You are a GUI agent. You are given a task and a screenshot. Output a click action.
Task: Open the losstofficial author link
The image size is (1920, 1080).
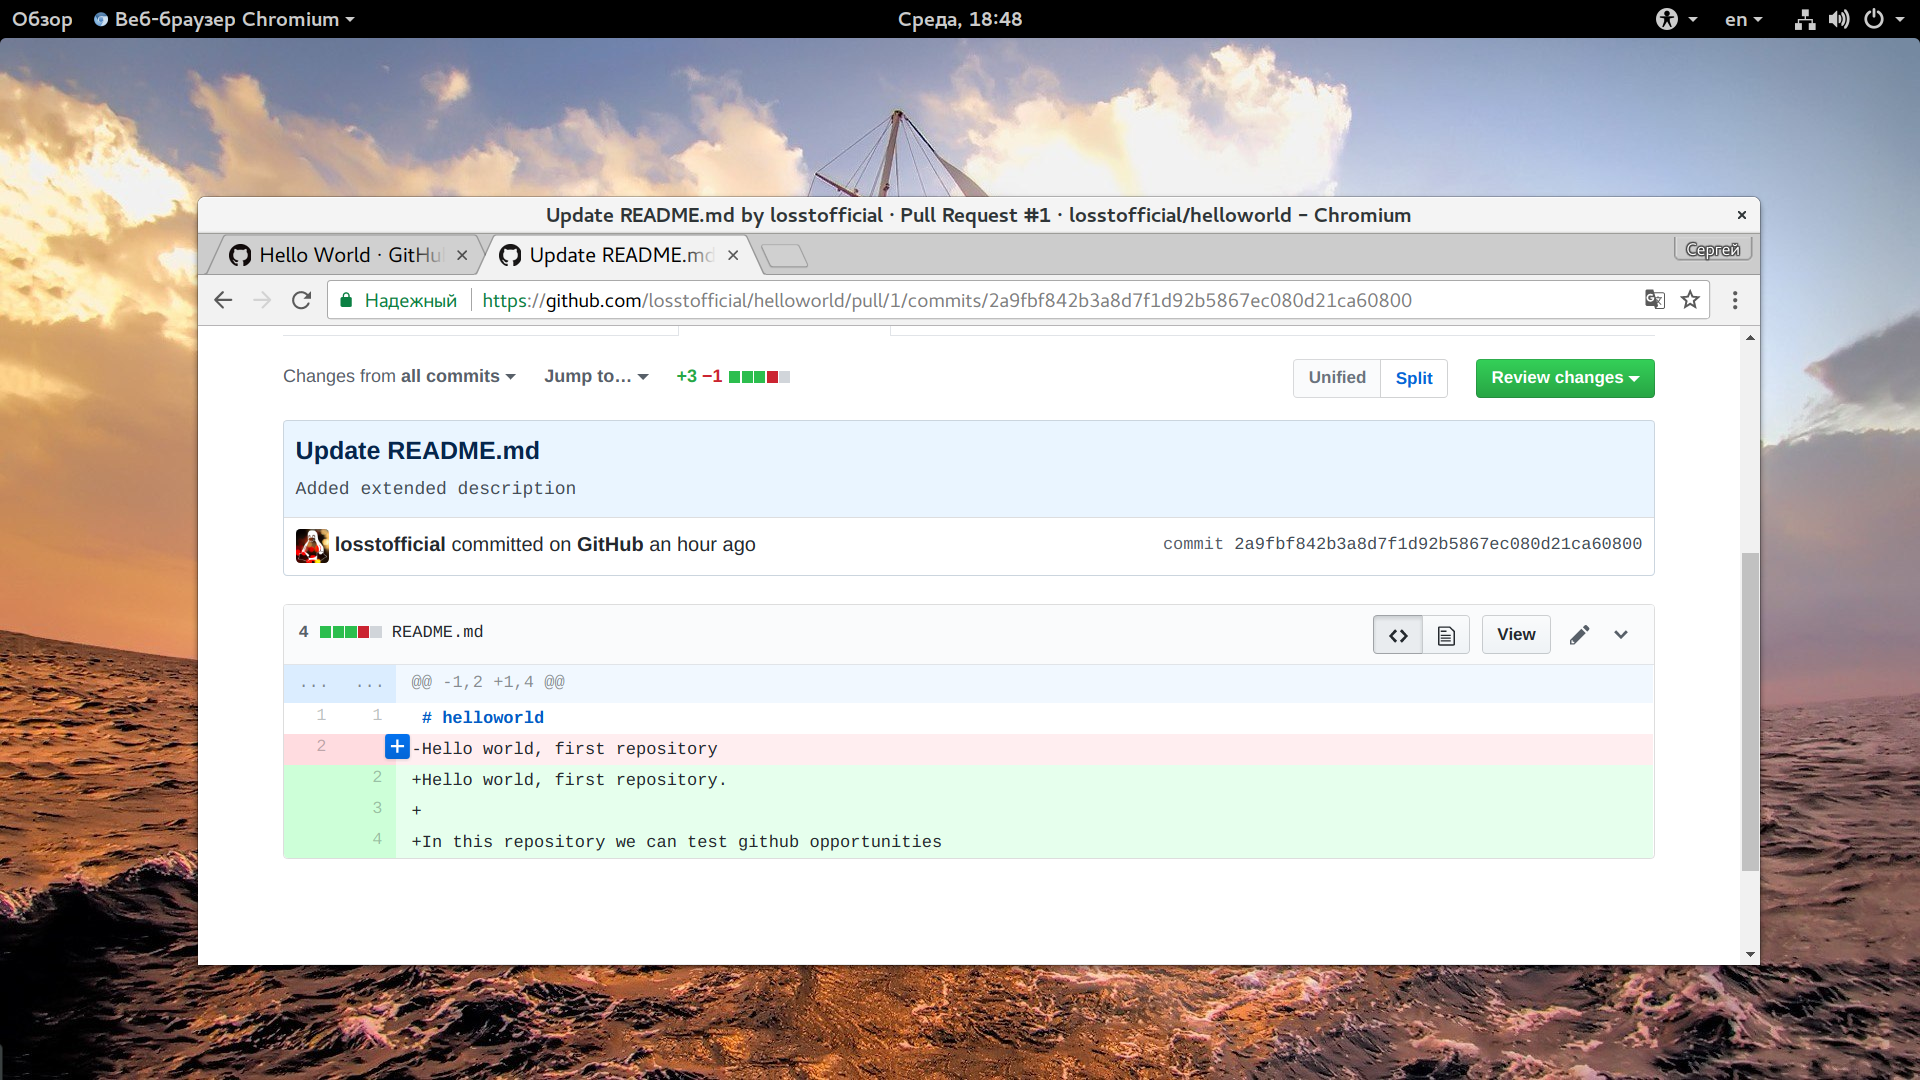(390, 545)
